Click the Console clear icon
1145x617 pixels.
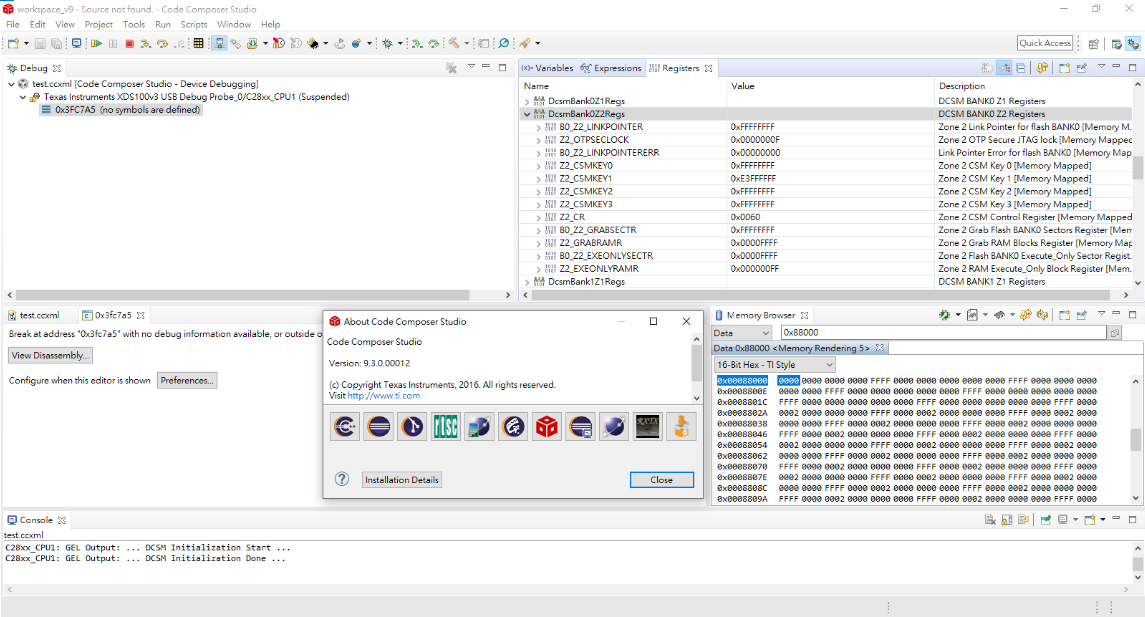(x=989, y=520)
